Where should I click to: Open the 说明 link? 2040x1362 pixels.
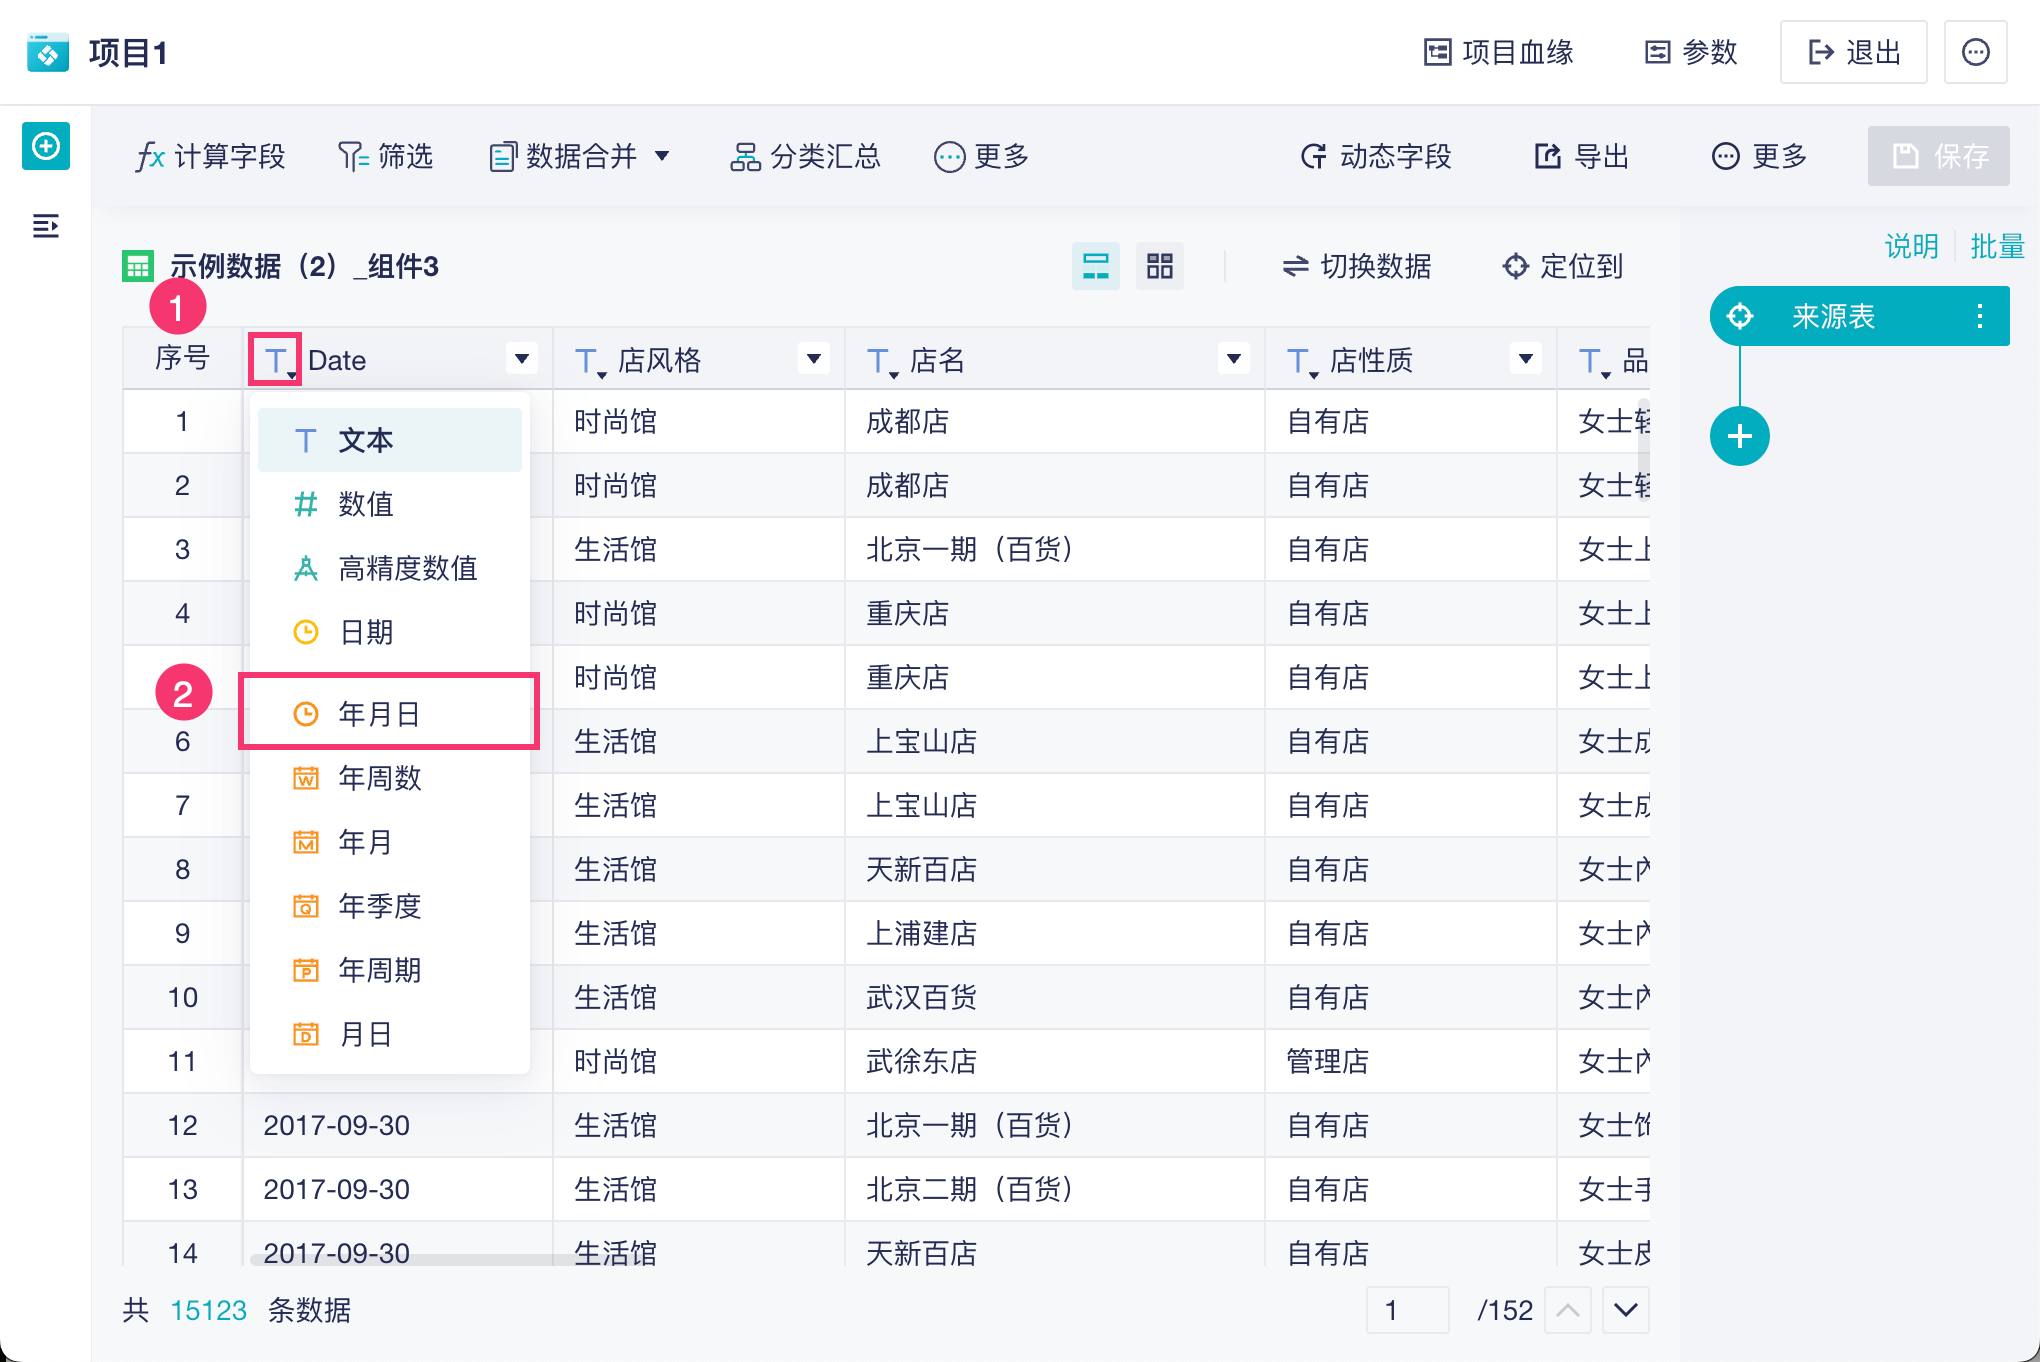click(1910, 246)
